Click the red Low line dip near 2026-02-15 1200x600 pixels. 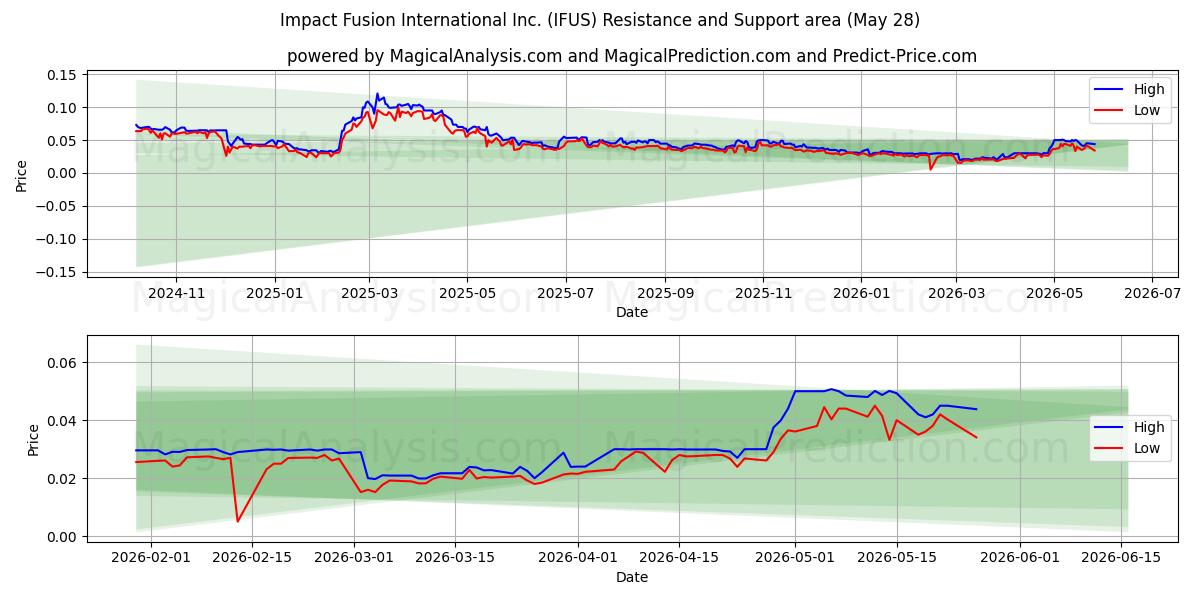click(238, 521)
